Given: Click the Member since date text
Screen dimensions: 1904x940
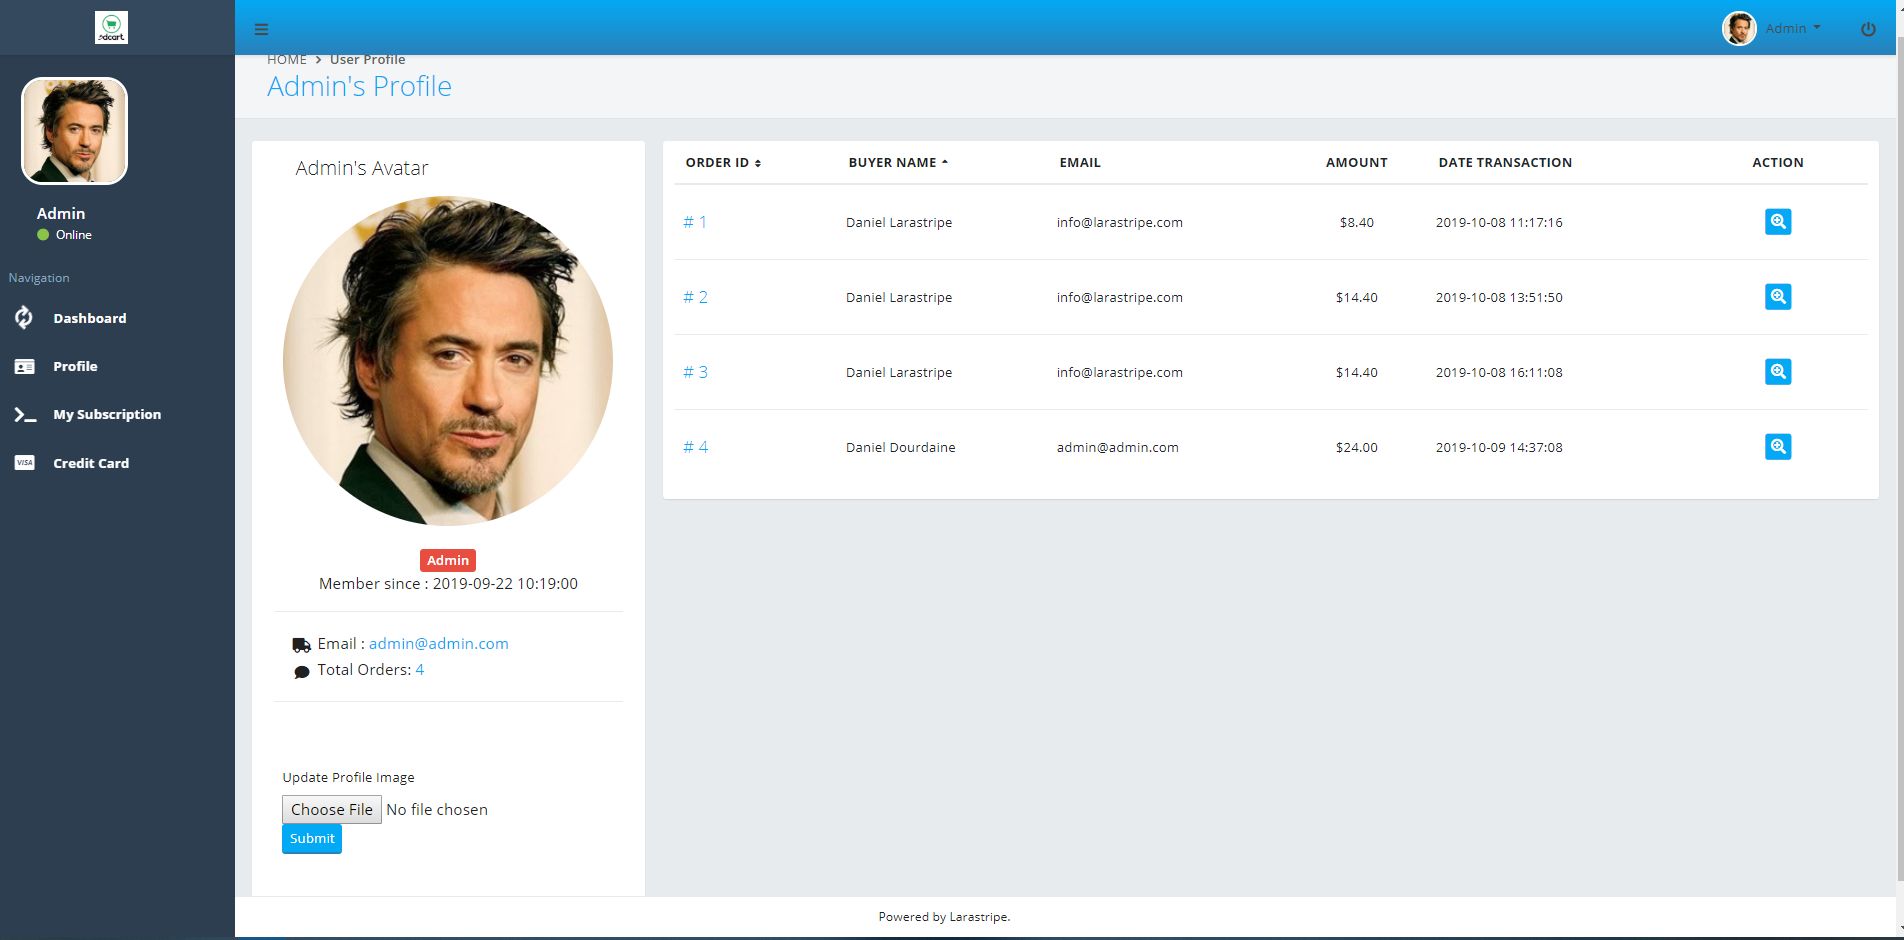Looking at the screenshot, I should pyautogui.click(x=448, y=583).
